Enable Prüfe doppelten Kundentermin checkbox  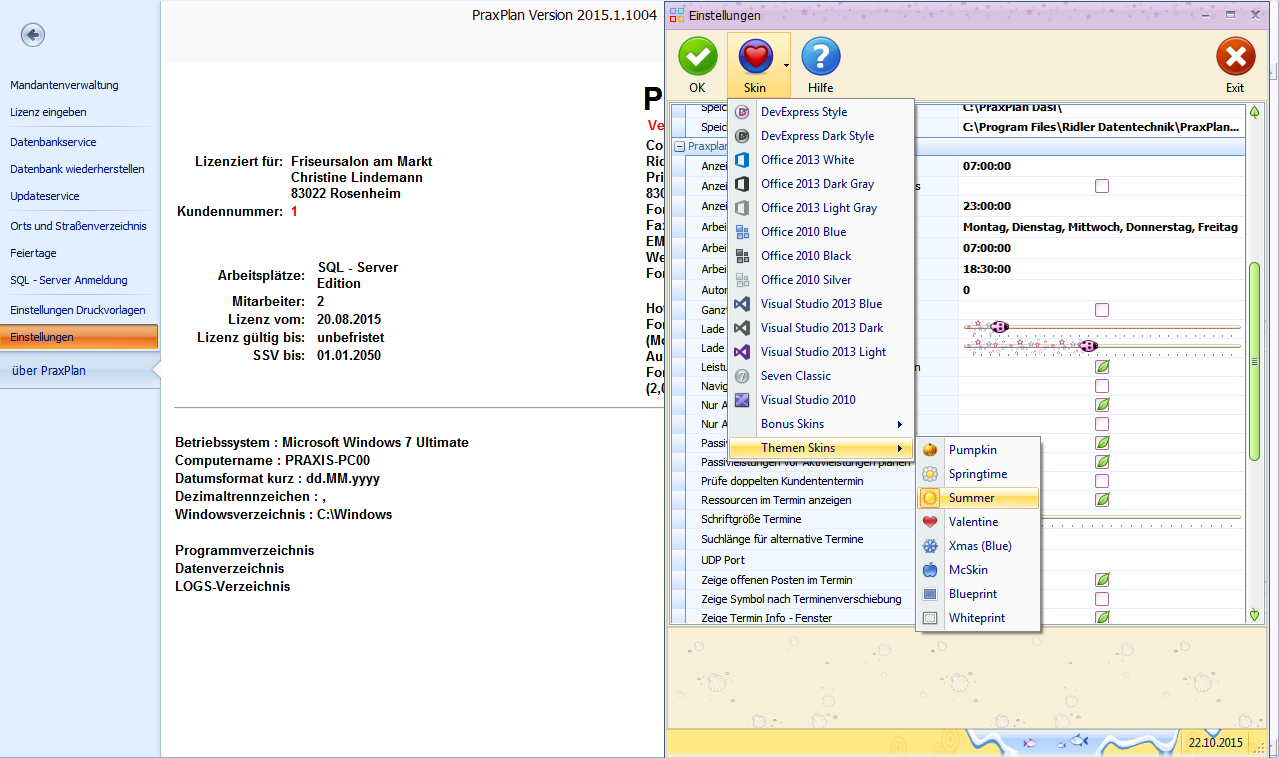click(x=1102, y=481)
